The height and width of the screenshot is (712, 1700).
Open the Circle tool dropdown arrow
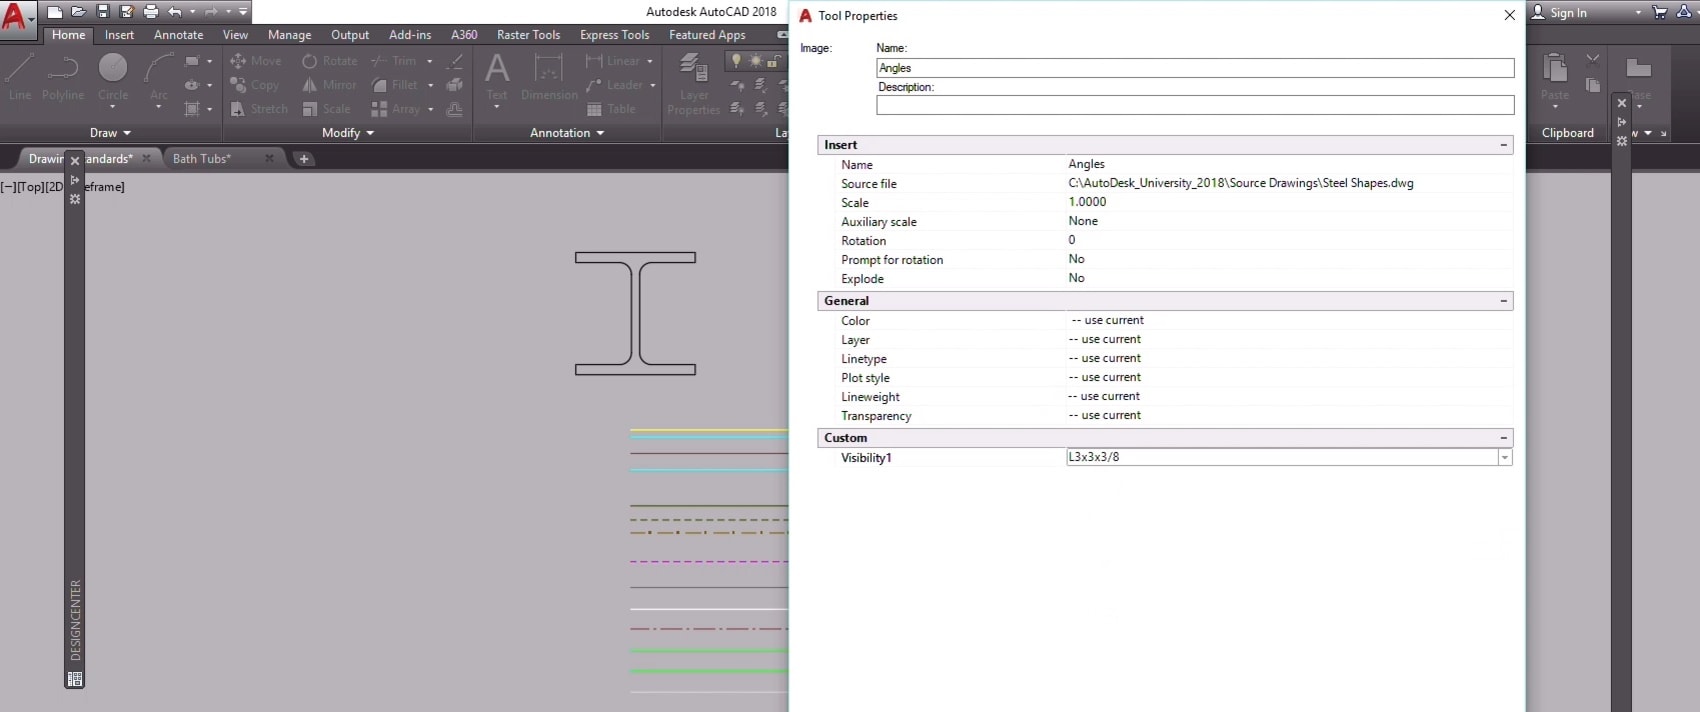[x=113, y=108]
